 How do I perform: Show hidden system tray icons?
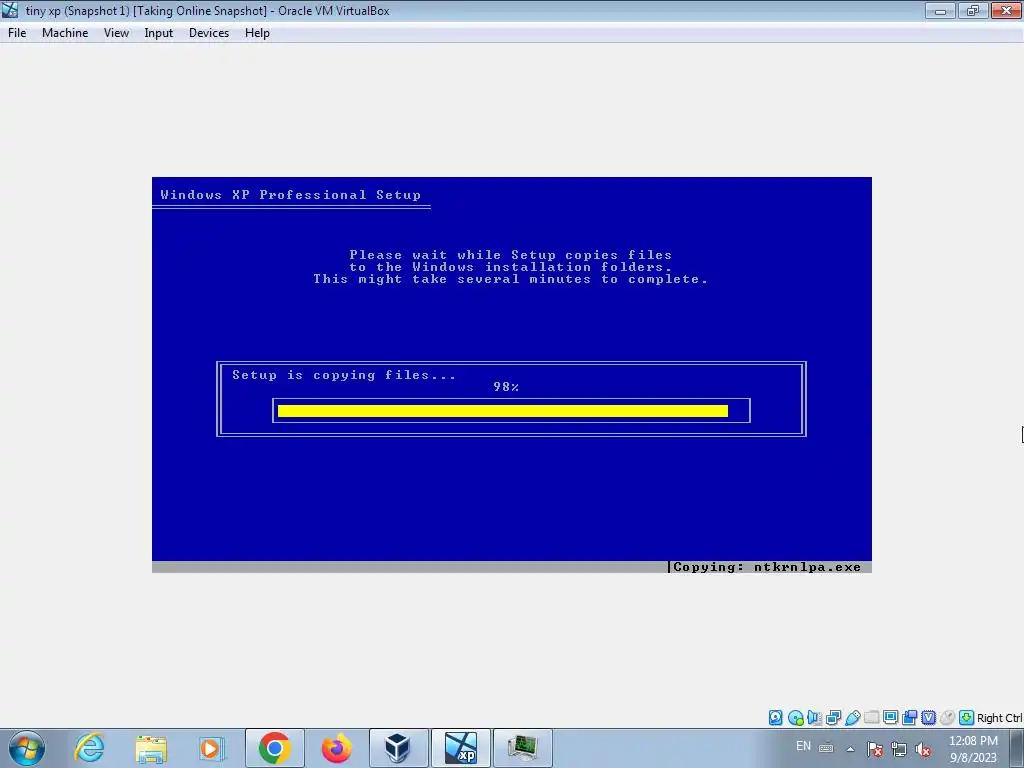coord(850,749)
